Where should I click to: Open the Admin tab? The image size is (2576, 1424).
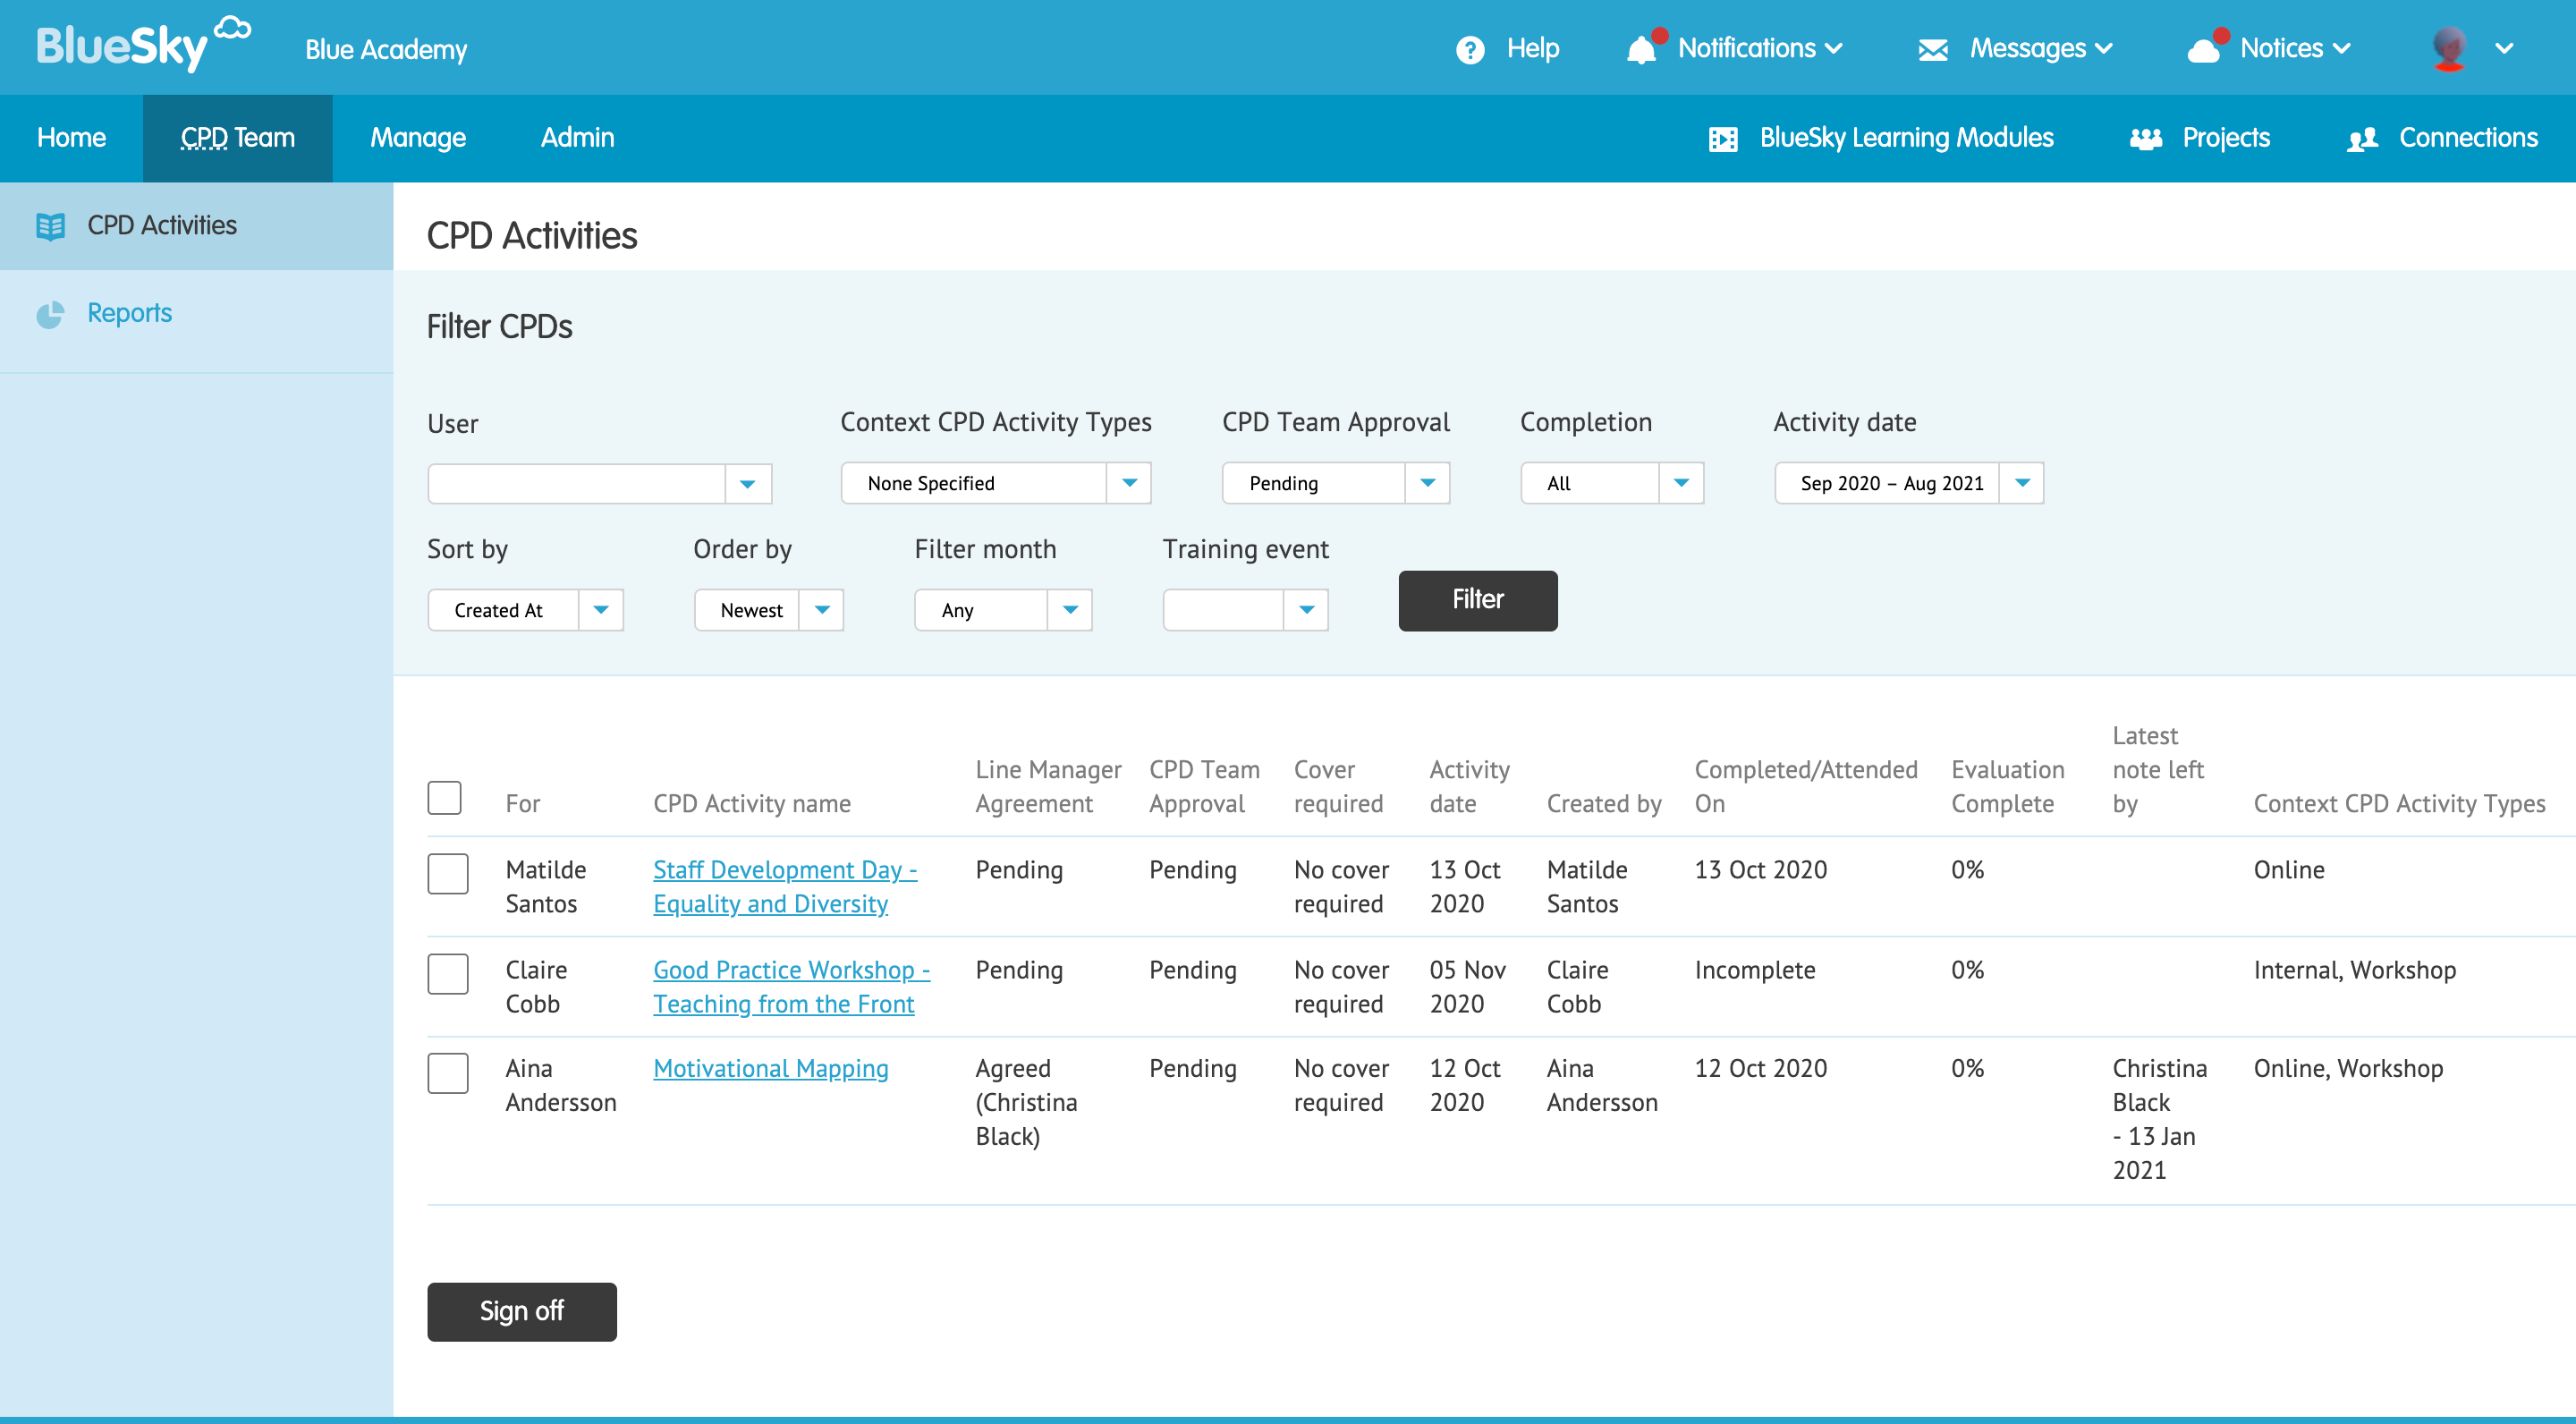577,138
